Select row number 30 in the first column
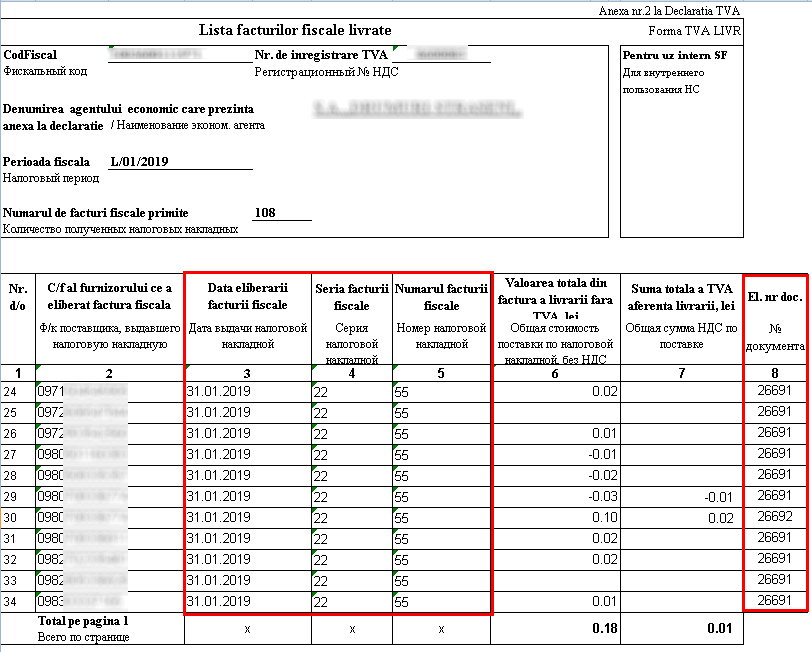Screen dimensions: 812x652 click(10, 518)
